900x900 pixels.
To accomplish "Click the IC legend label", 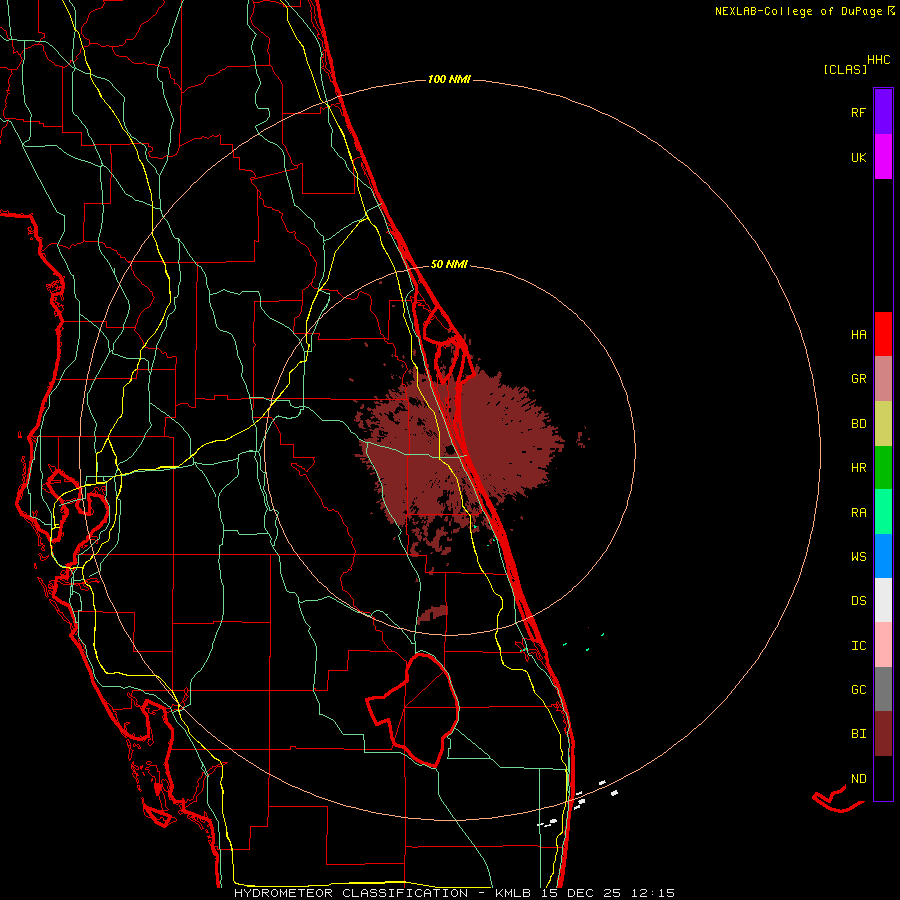I will (858, 646).
